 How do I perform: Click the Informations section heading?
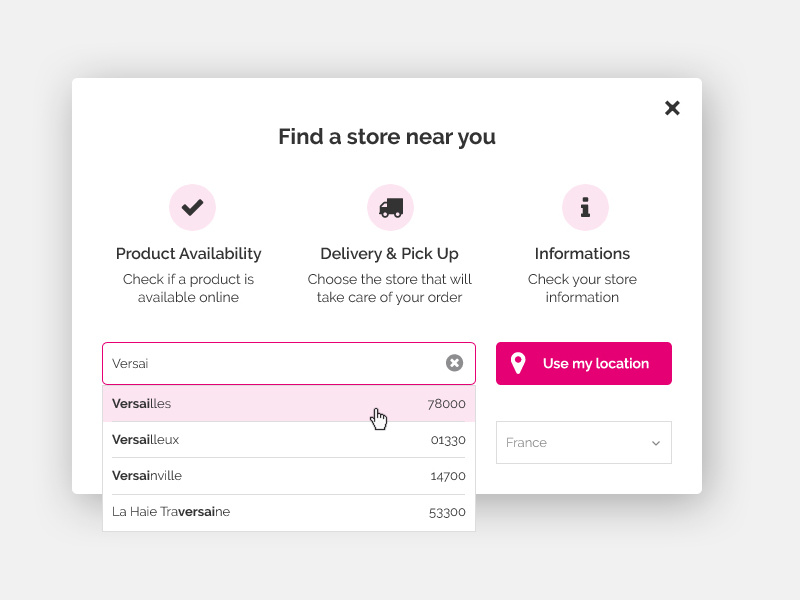pyautogui.click(x=583, y=253)
